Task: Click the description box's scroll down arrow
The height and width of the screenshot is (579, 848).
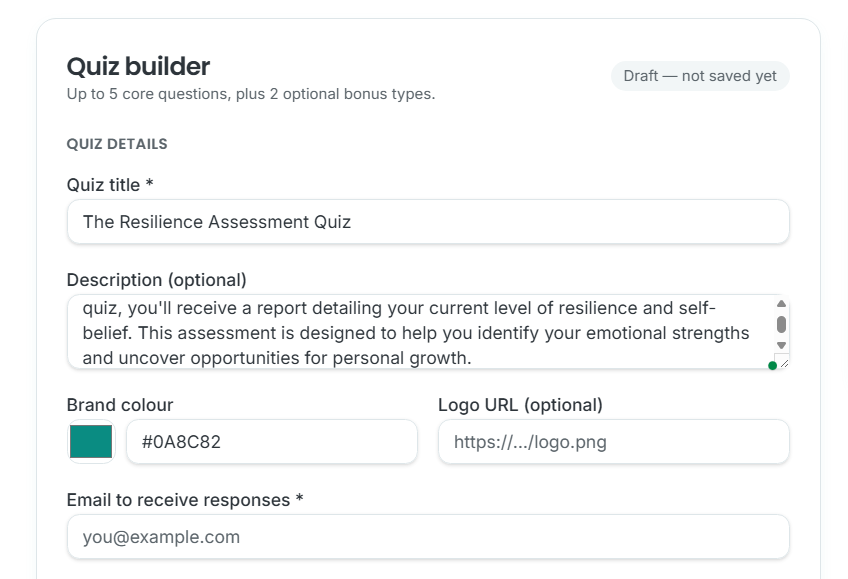Action: (781, 345)
